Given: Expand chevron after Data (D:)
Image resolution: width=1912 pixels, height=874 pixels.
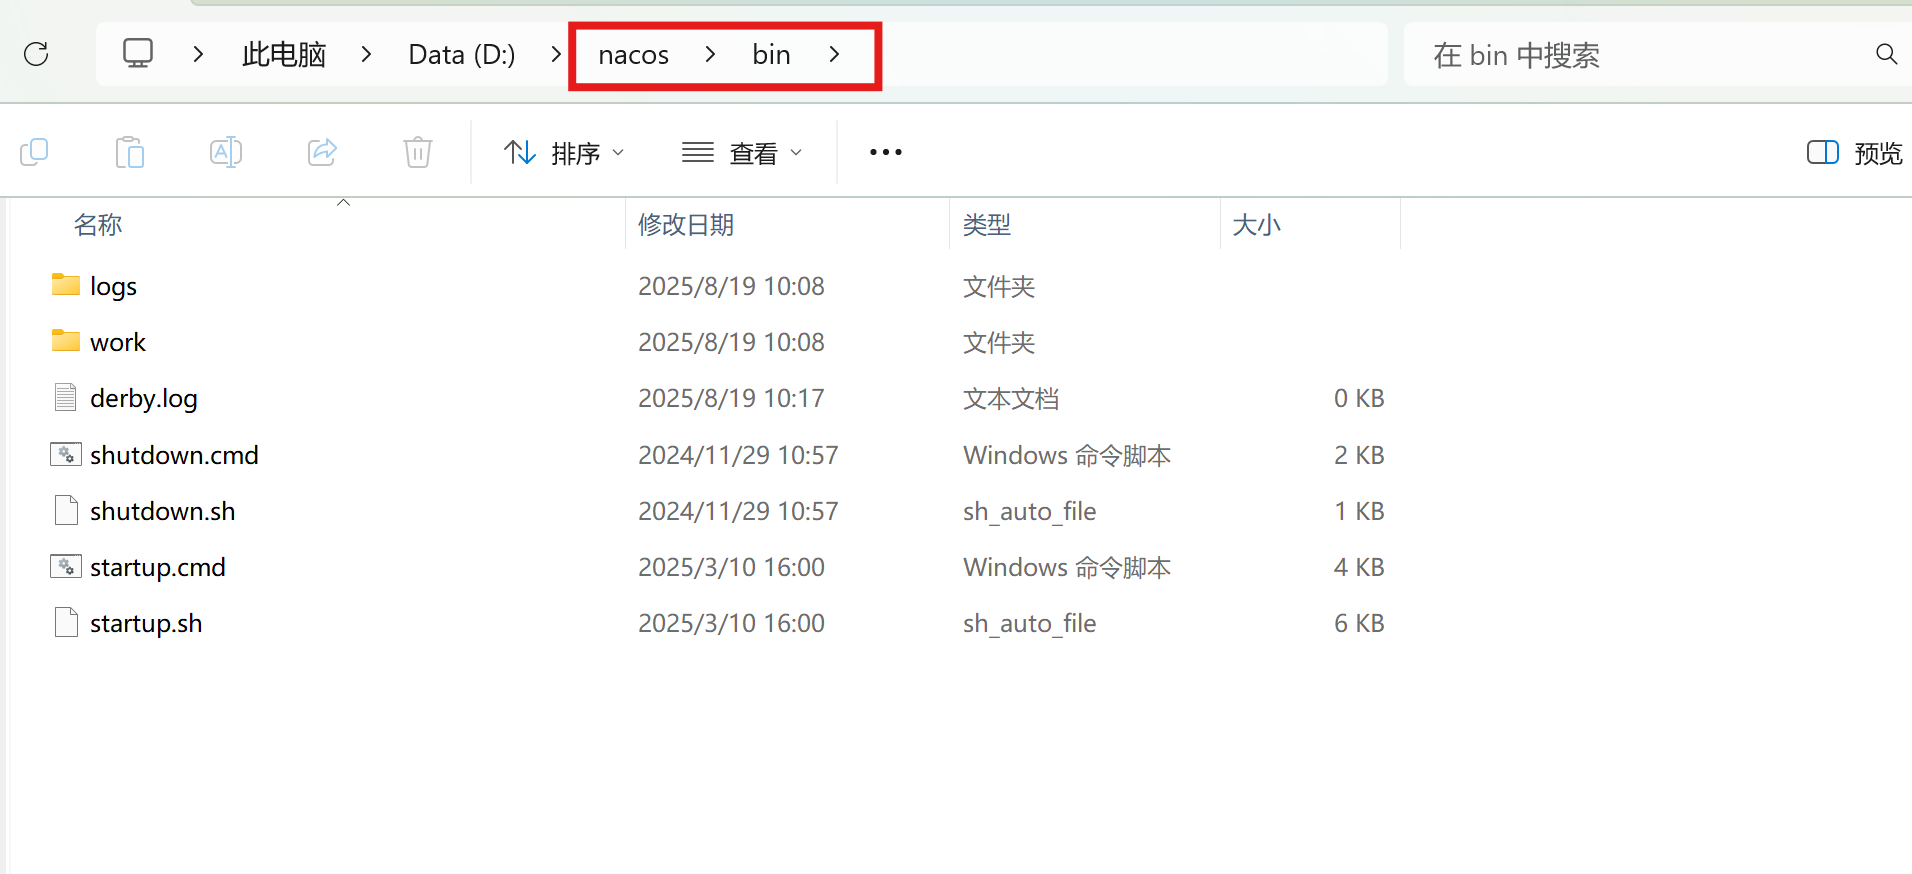Looking at the screenshot, I should [x=556, y=54].
